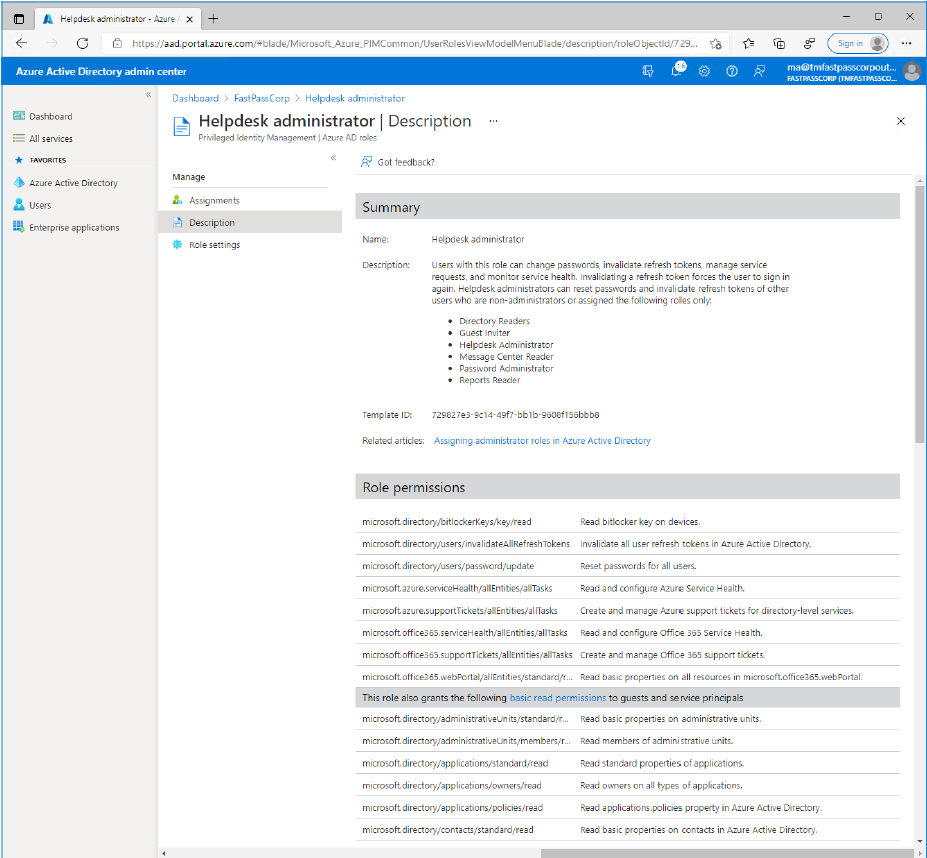Click the help question mark icon
Viewport: 927px width, 858px height.
click(x=732, y=71)
